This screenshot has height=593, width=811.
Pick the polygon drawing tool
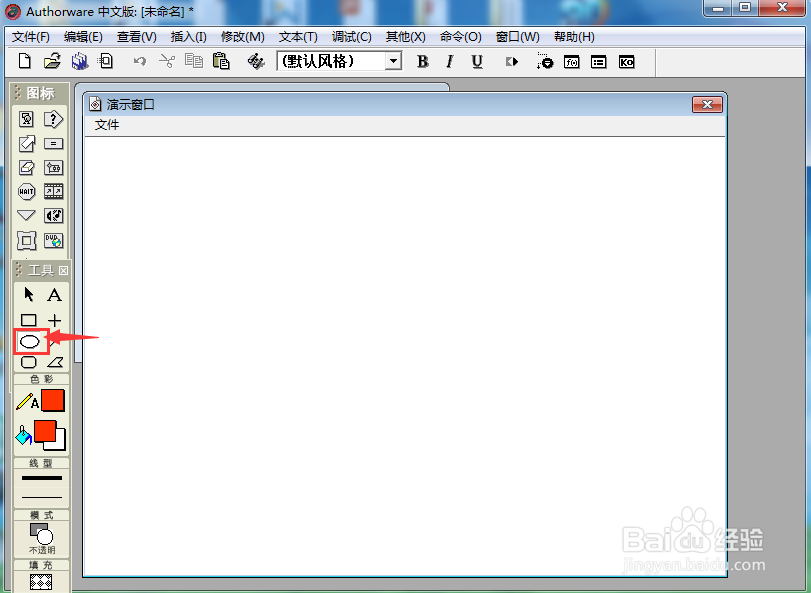pos(55,362)
